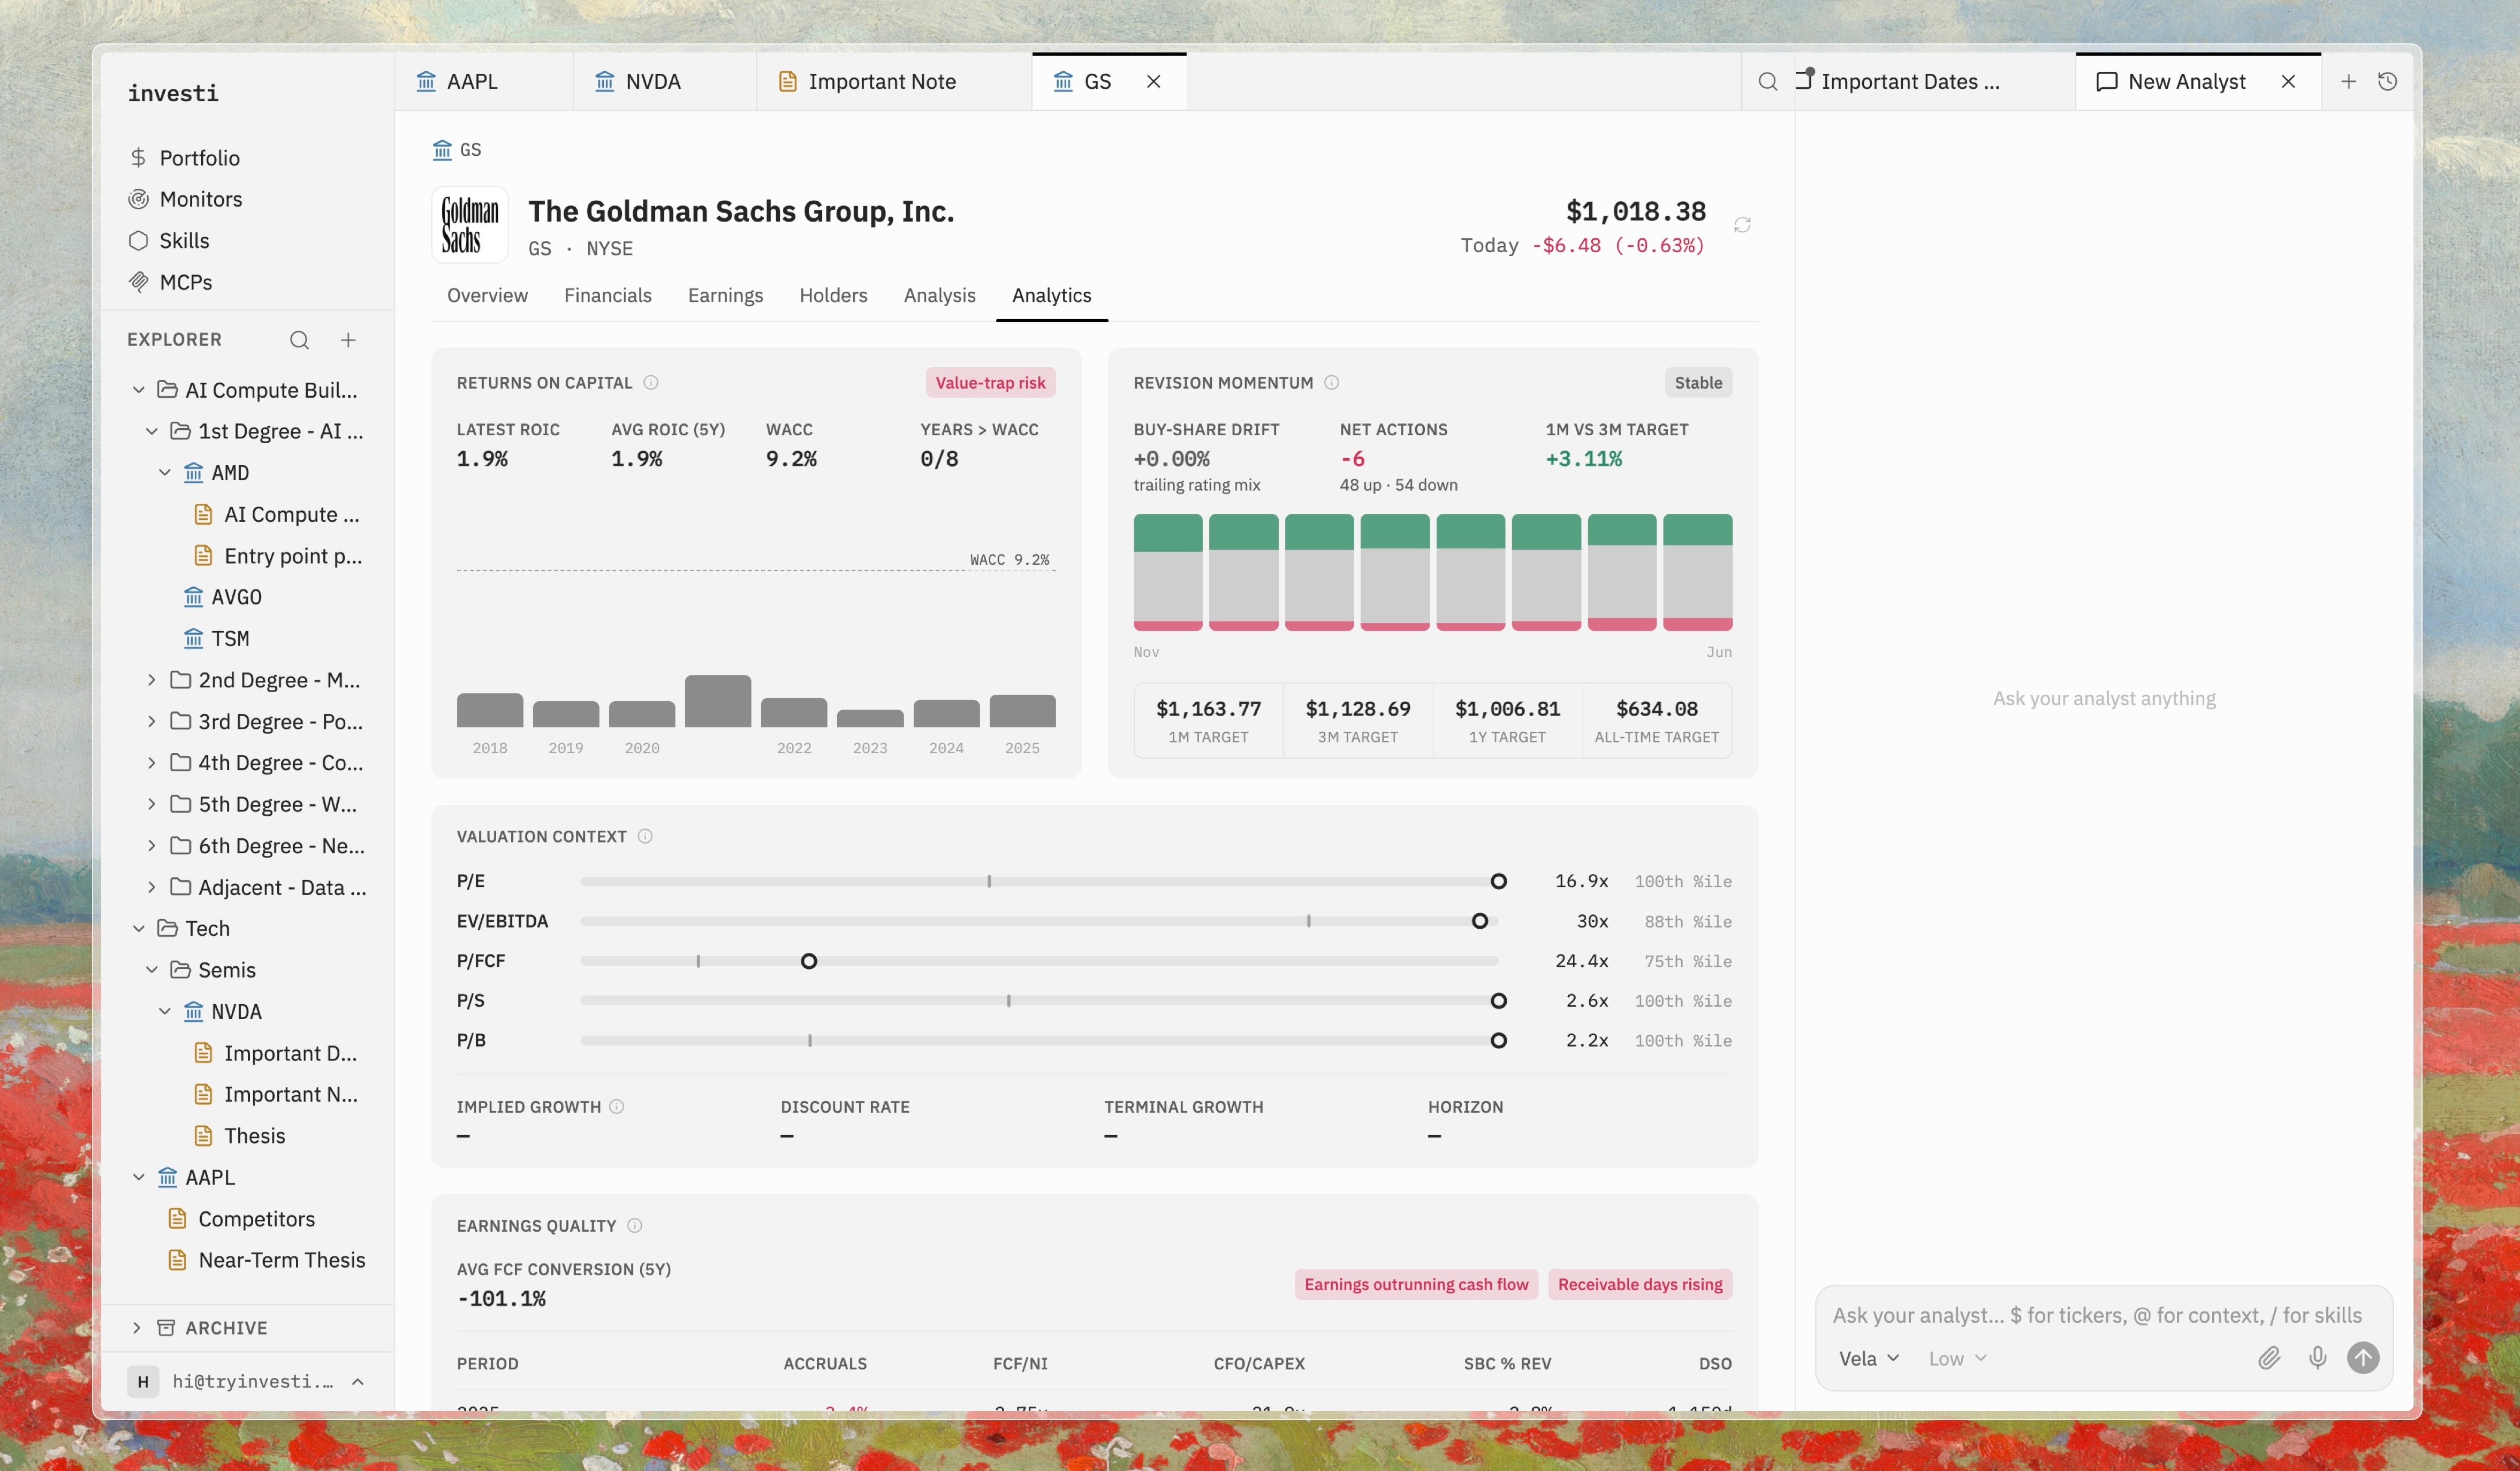Open the Overview sub-tab
The width and height of the screenshot is (2520, 1471).
point(487,296)
